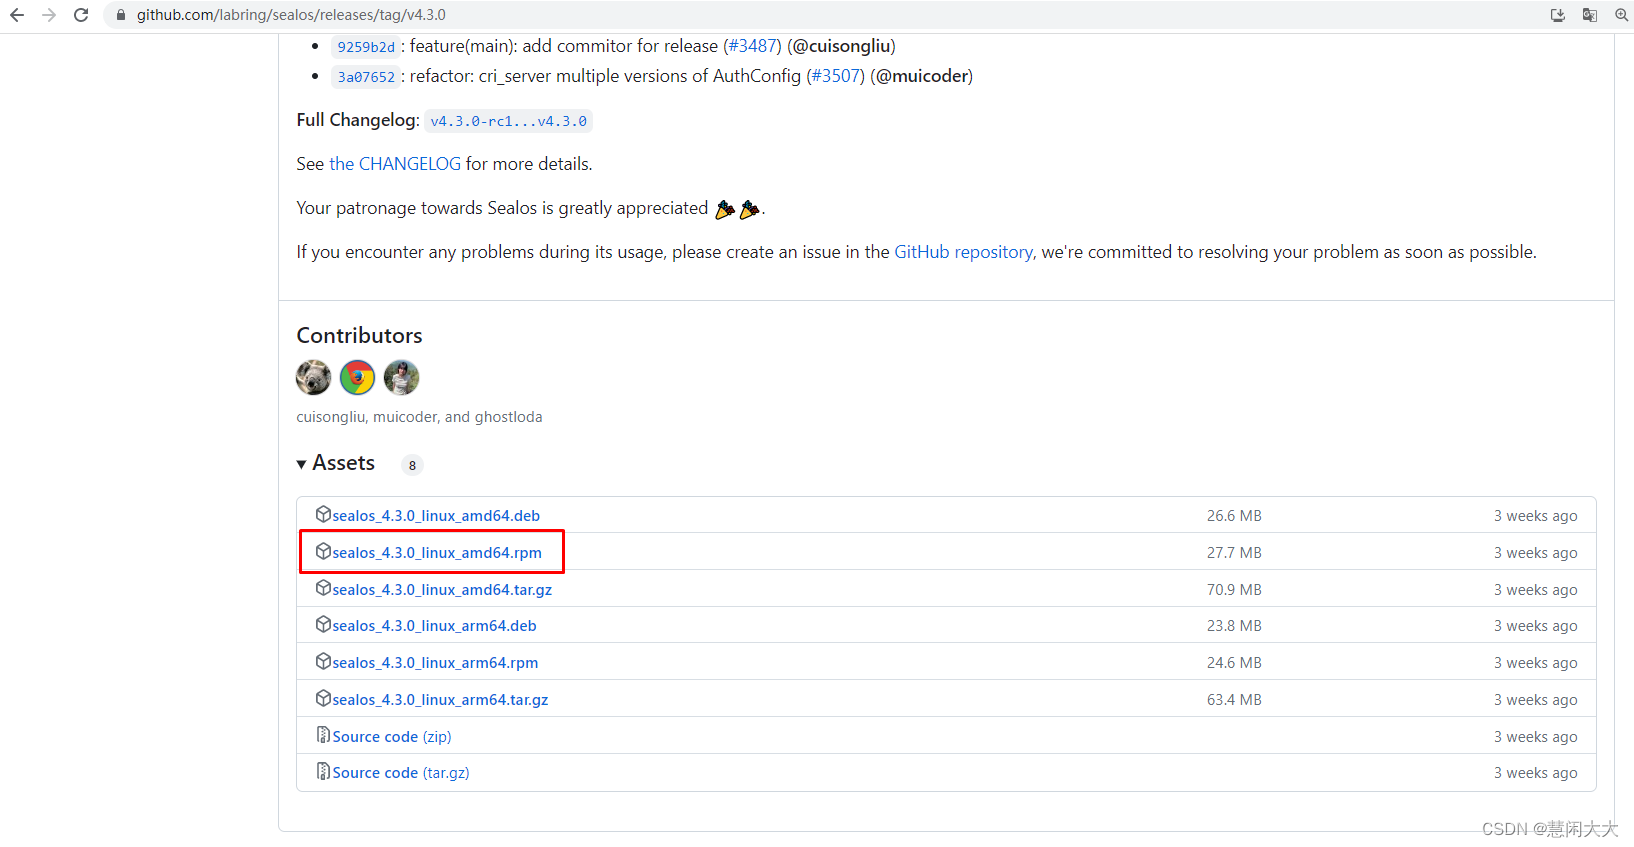Viewport: 1634px width, 847px height.
Task: Click the Assets count badge 8
Action: [412, 465]
